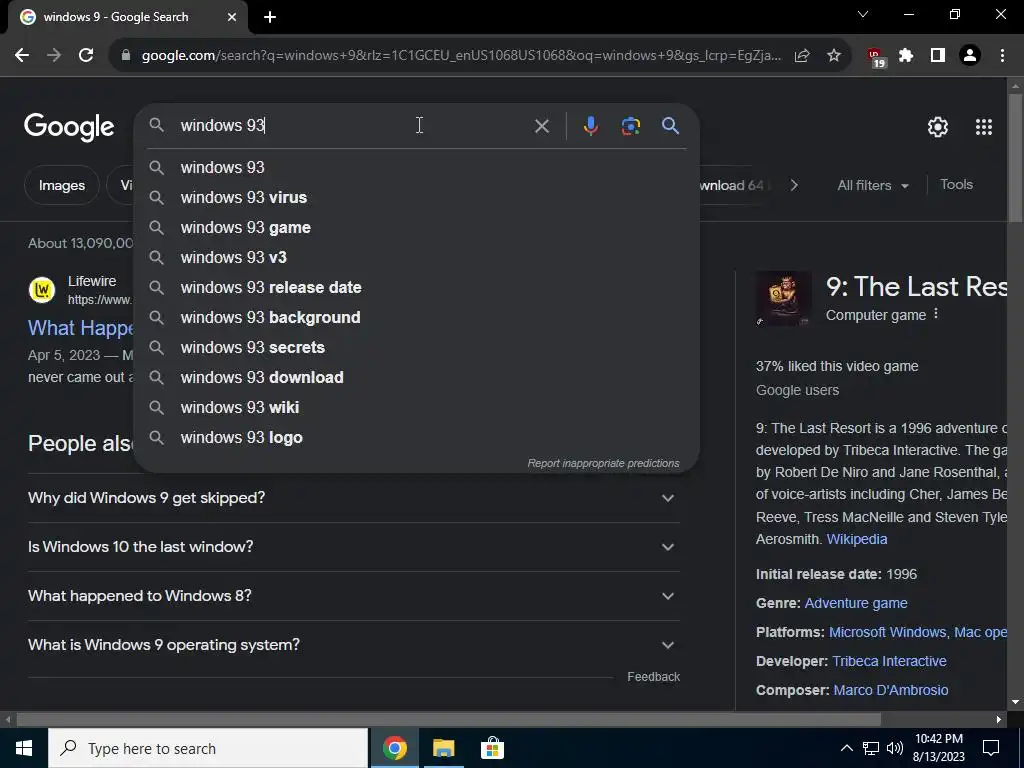Select suggestion 'windows 93 download'
The width and height of the screenshot is (1024, 768).
[x=417, y=377]
